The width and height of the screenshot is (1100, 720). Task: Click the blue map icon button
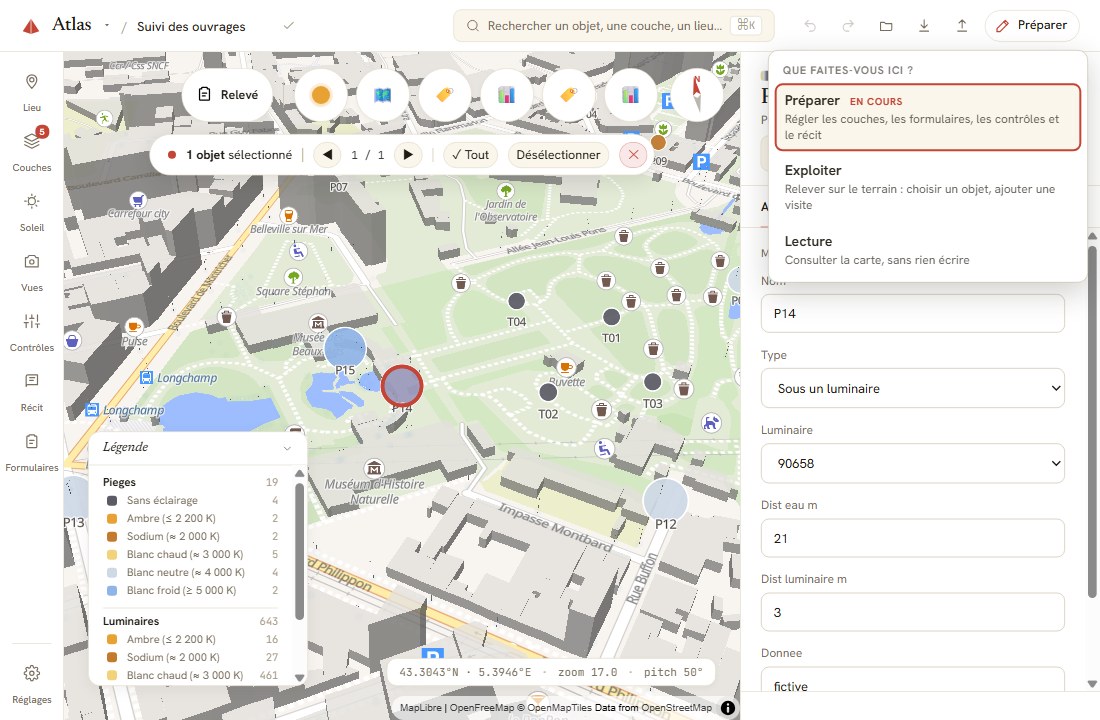point(382,95)
